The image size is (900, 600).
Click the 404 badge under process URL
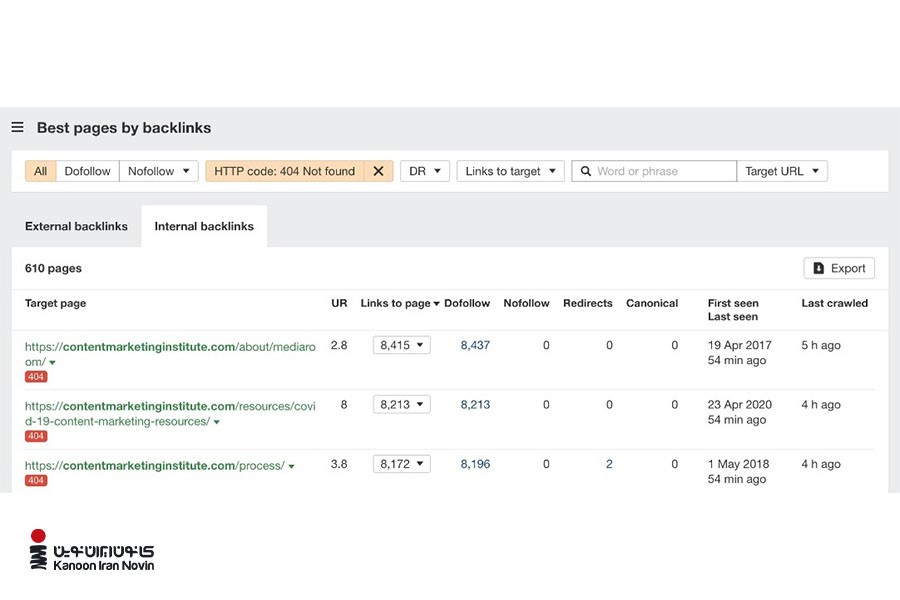click(36, 481)
